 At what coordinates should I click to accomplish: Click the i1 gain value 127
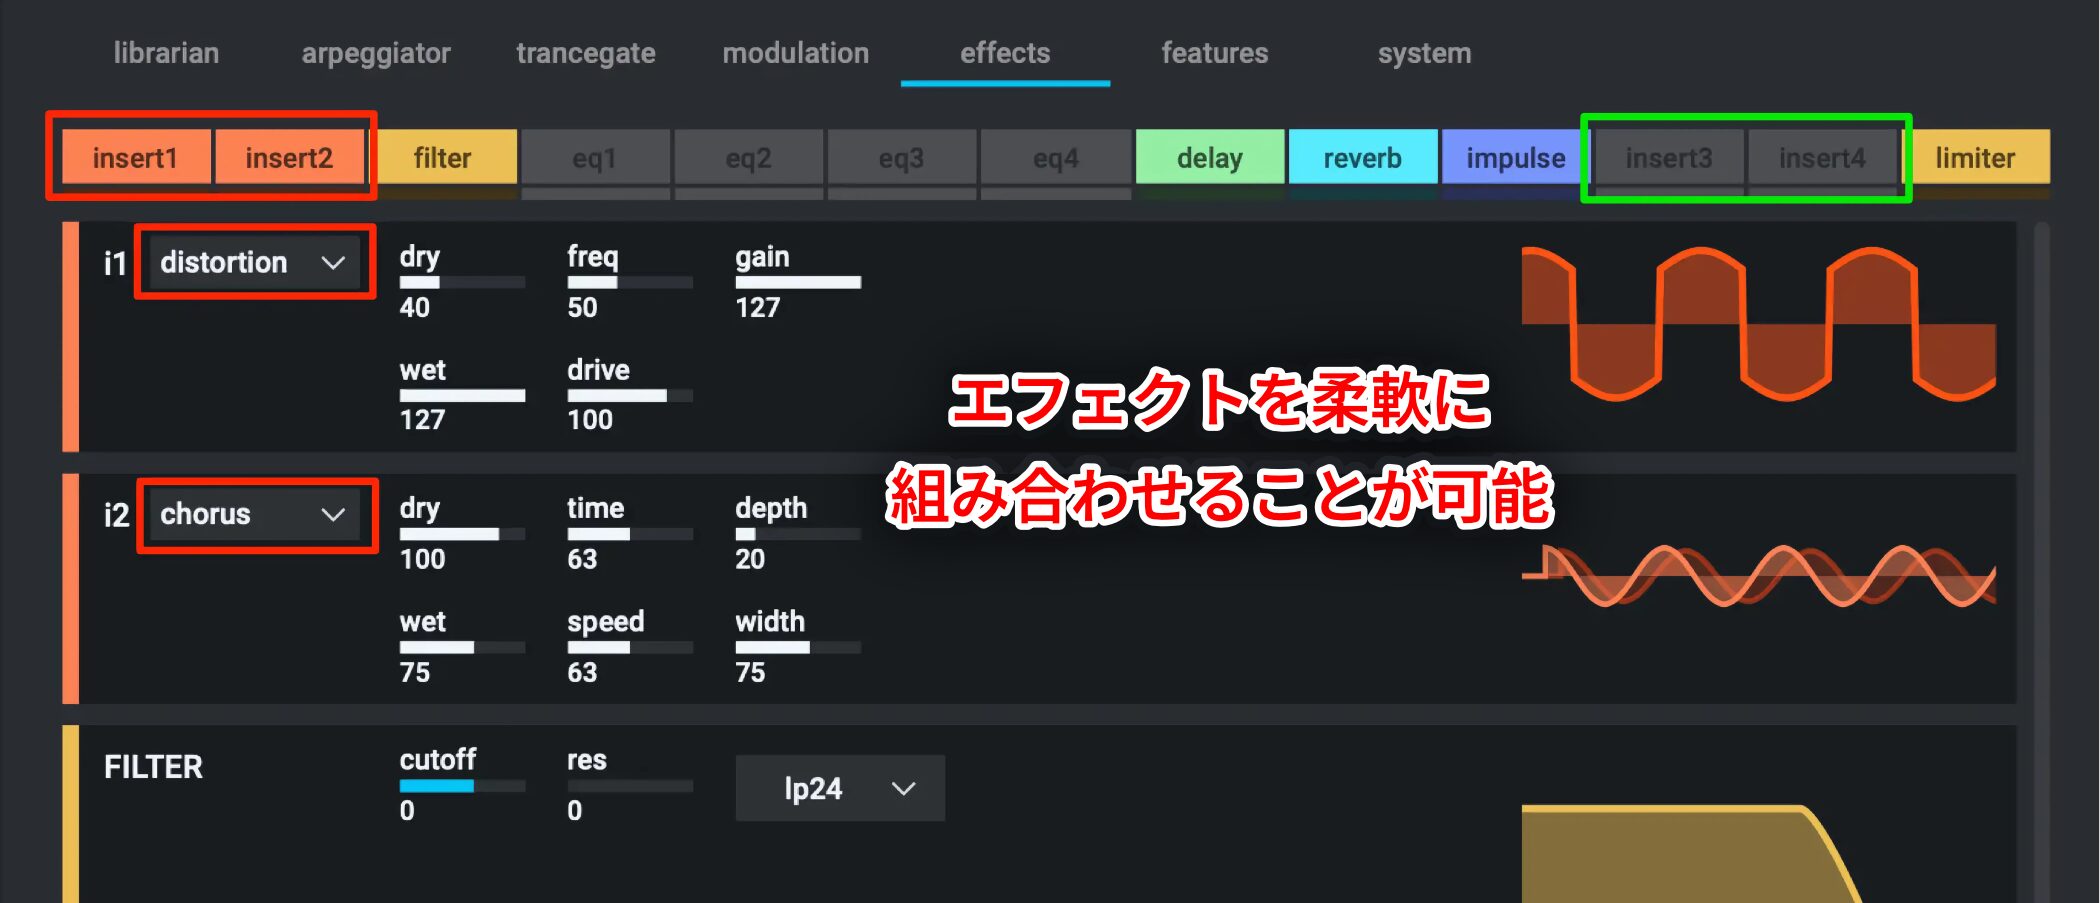[x=757, y=308]
